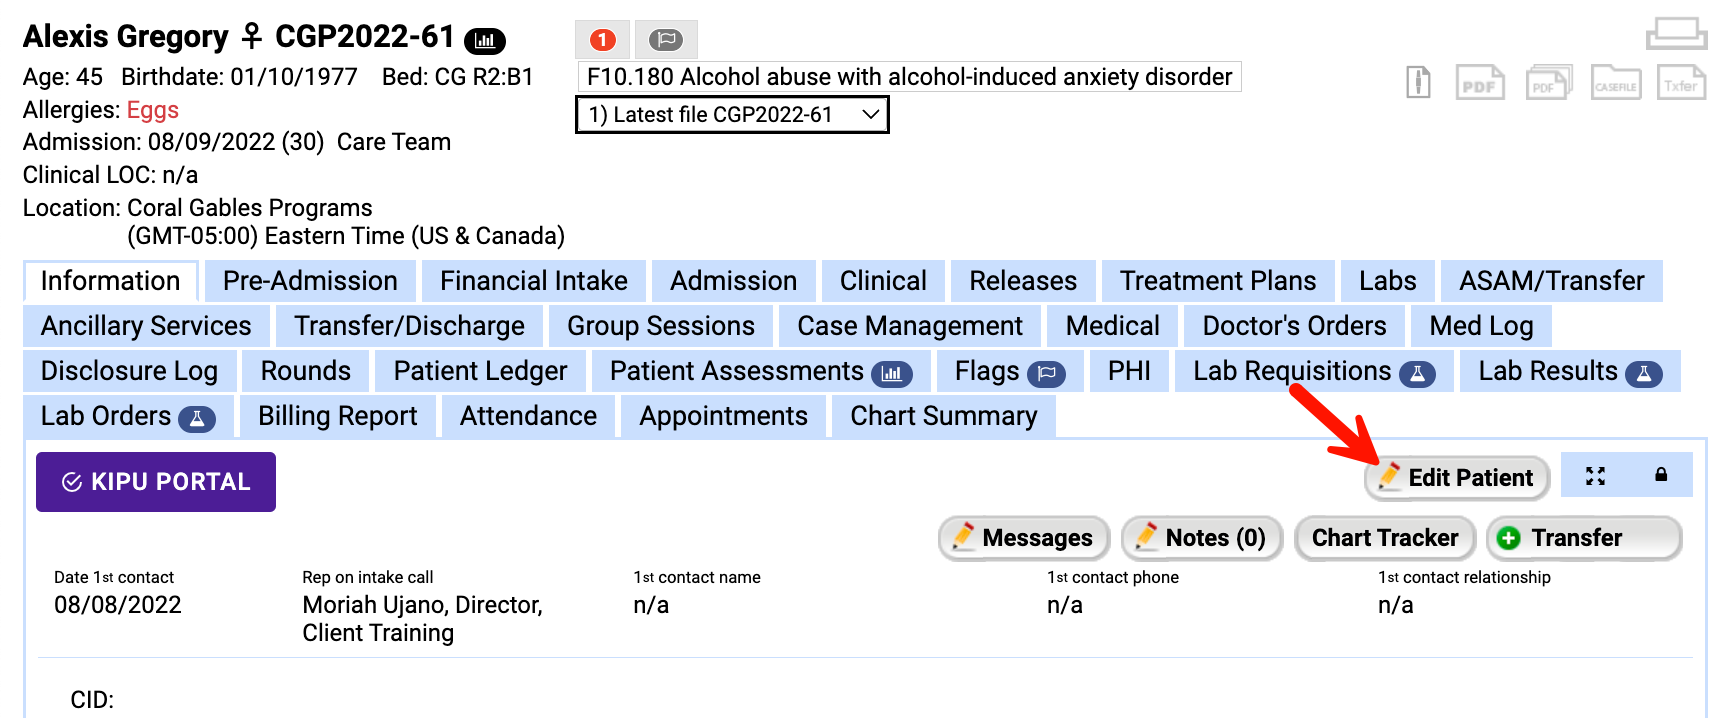Viewport: 1720px width, 718px height.
Task: Click the red alert badge showing 1
Action: point(602,40)
